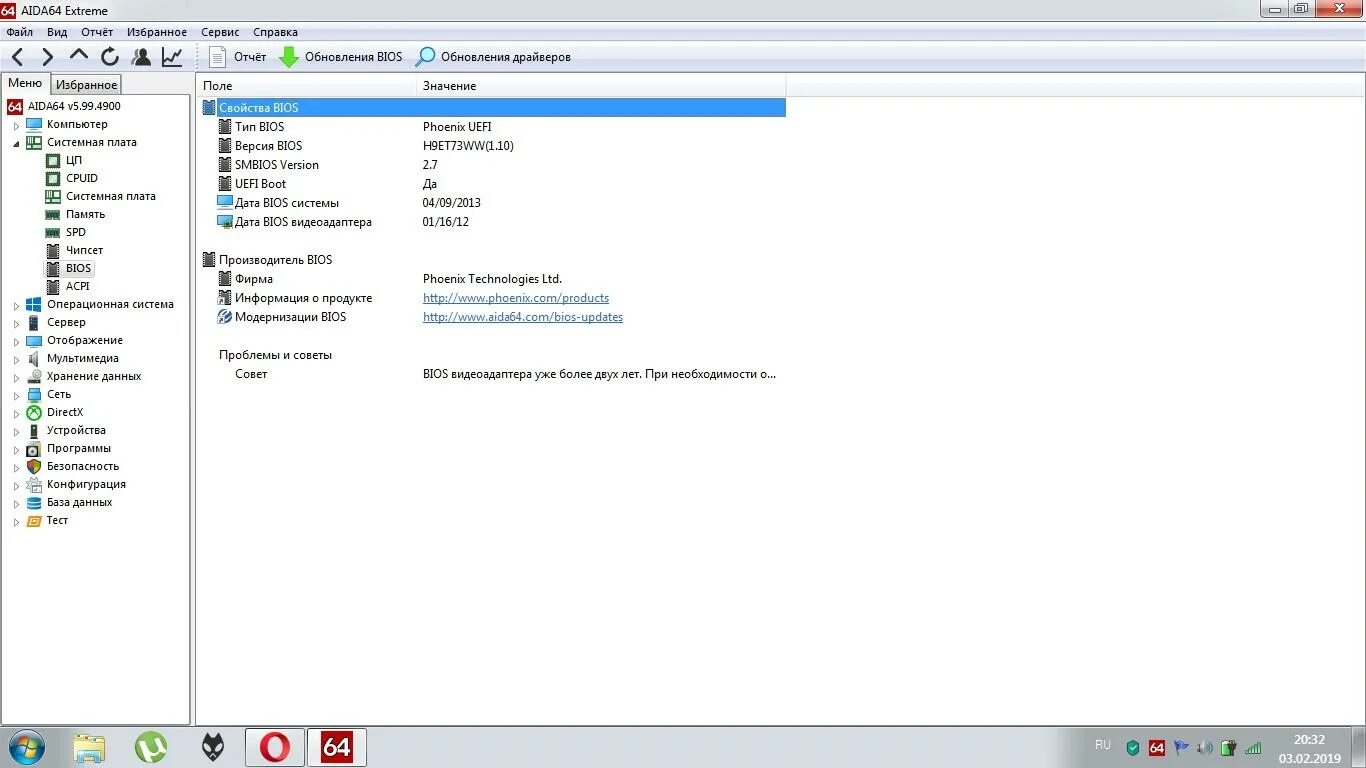The width and height of the screenshot is (1366, 768).
Task: Open the AIDA64 system tray icon
Action: pos(1156,747)
